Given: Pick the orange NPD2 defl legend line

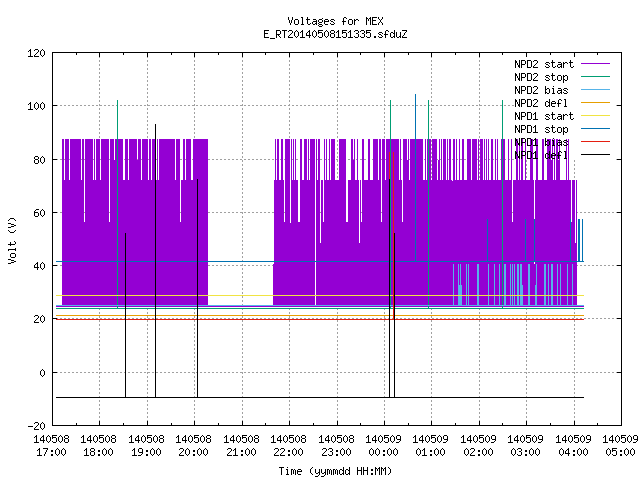Looking at the screenshot, I should point(595,102).
